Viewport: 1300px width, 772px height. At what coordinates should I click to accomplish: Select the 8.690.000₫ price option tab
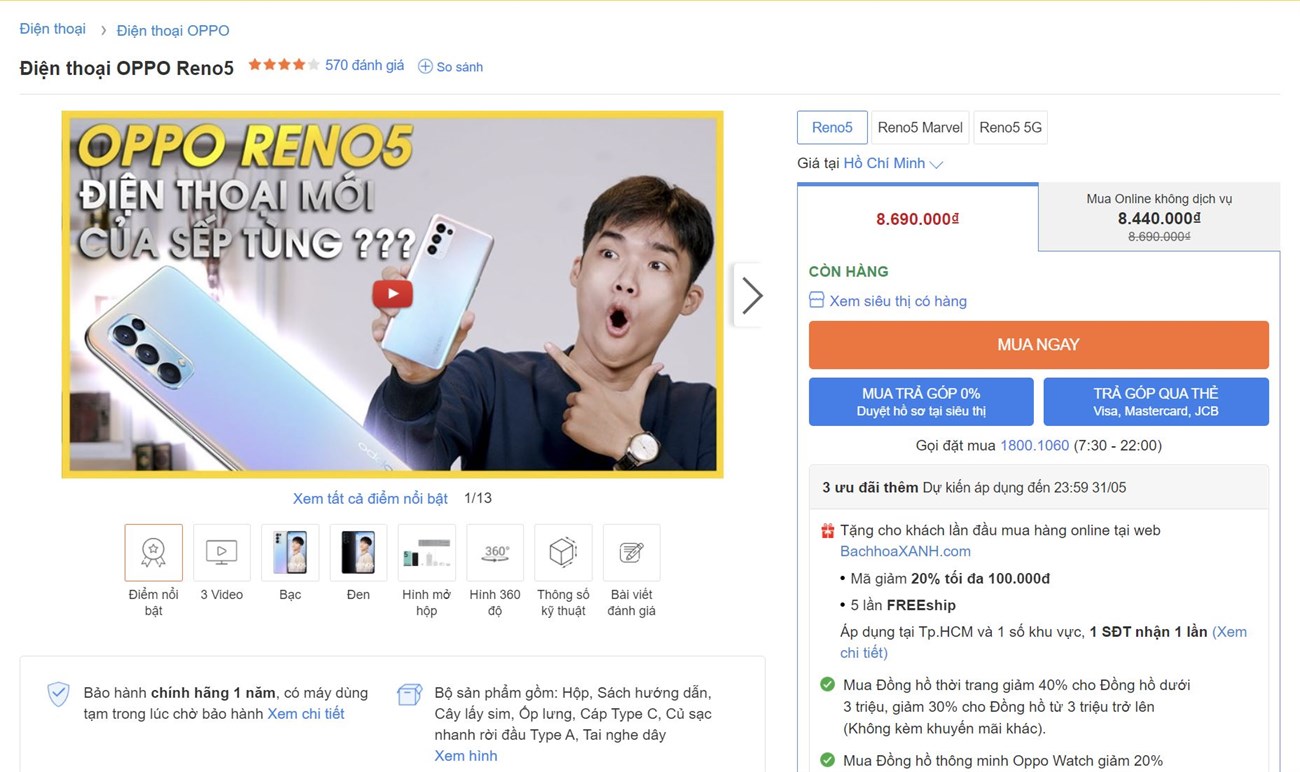click(918, 218)
